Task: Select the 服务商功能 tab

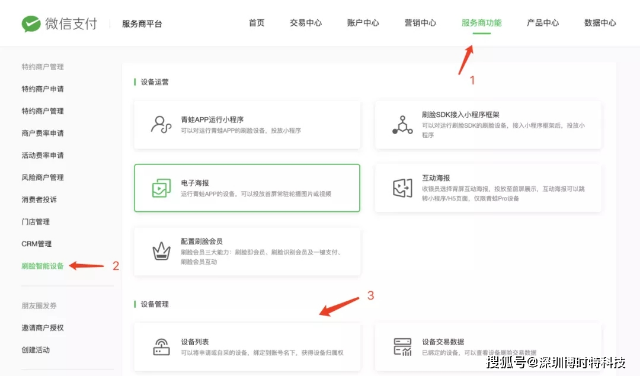Action: pos(482,23)
